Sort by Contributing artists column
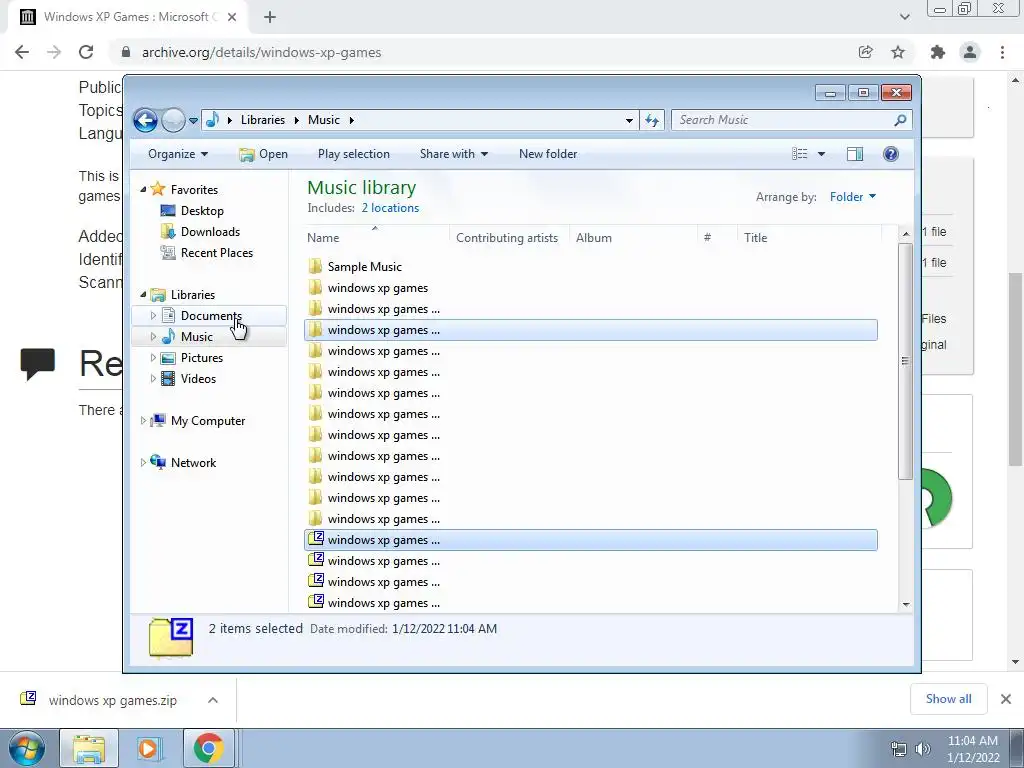The height and width of the screenshot is (768, 1024). (x=507, y=238)
